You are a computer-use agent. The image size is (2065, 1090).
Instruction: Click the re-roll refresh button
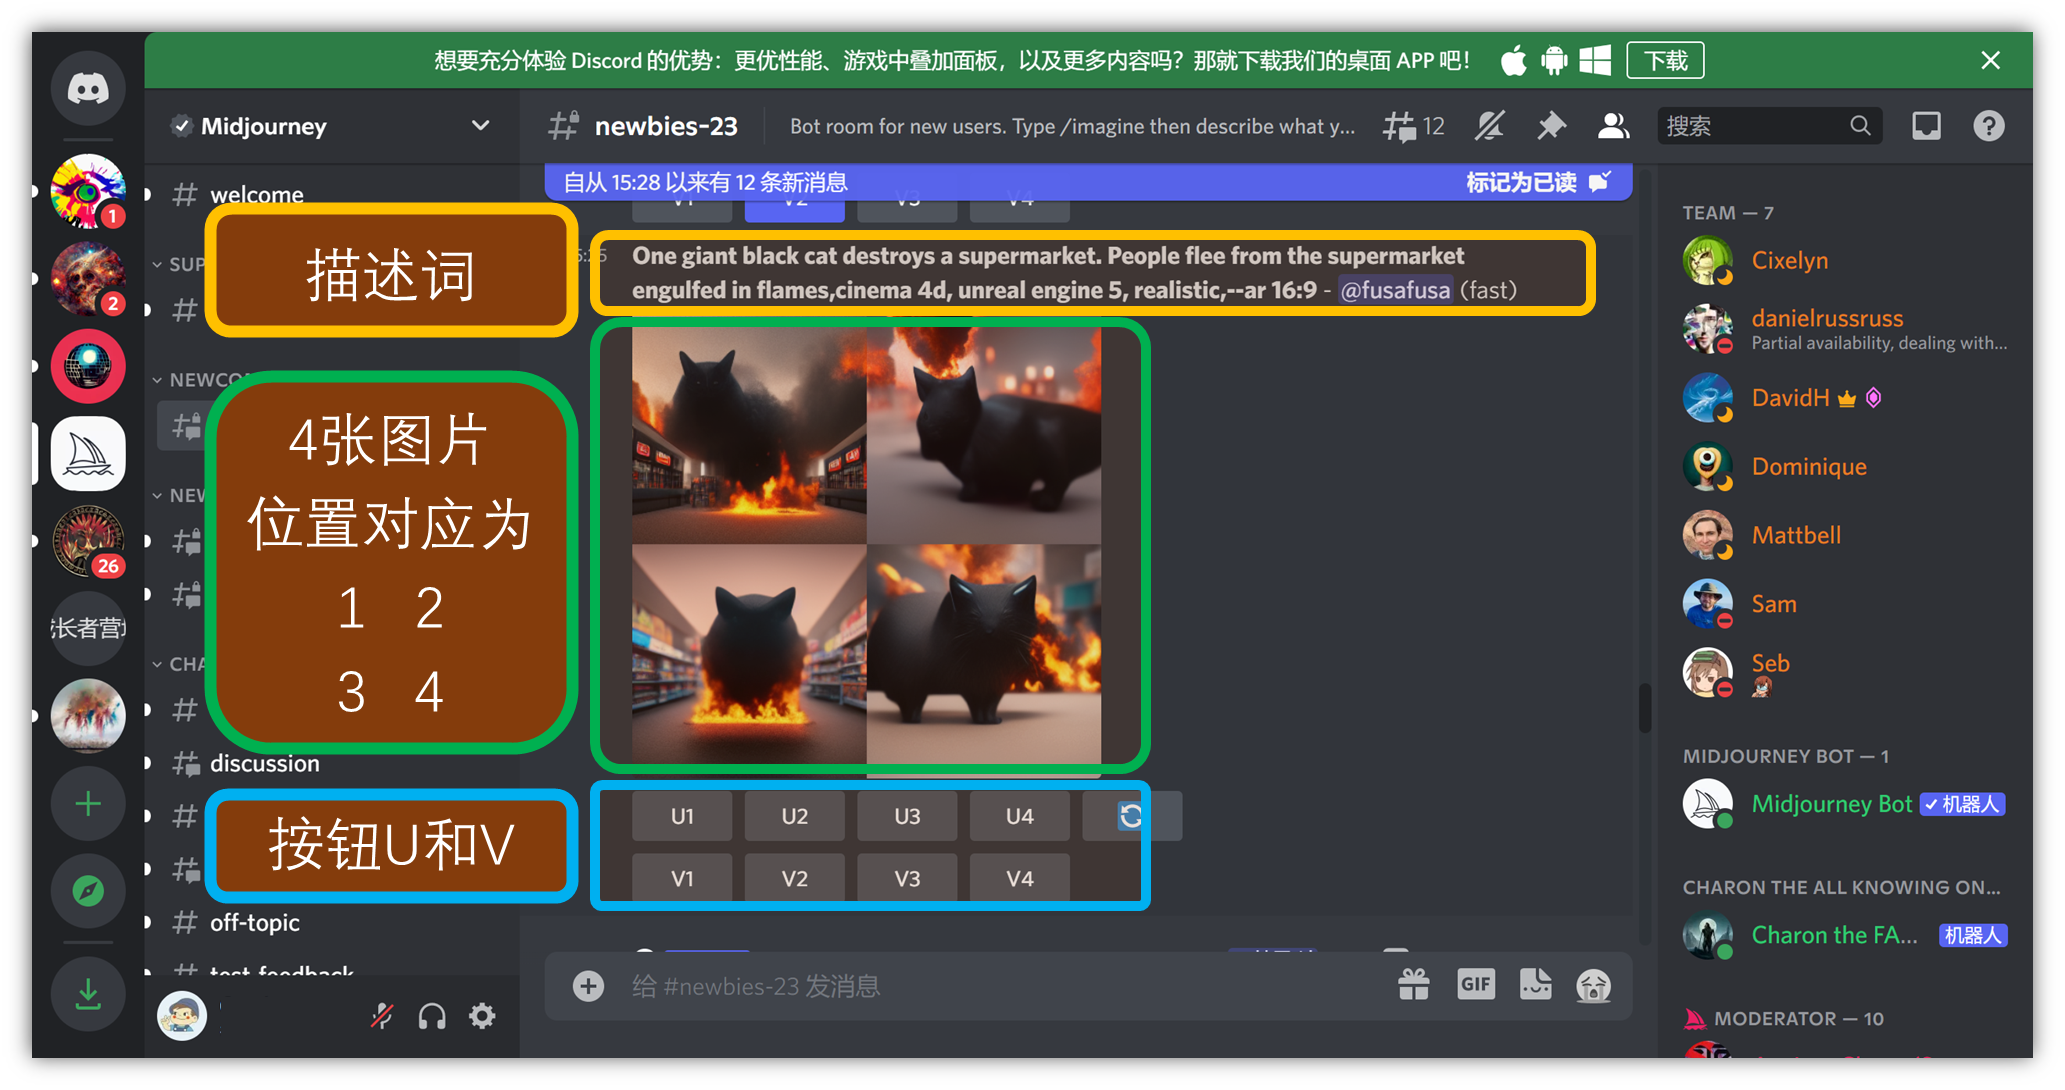(x=1131, y=816)
